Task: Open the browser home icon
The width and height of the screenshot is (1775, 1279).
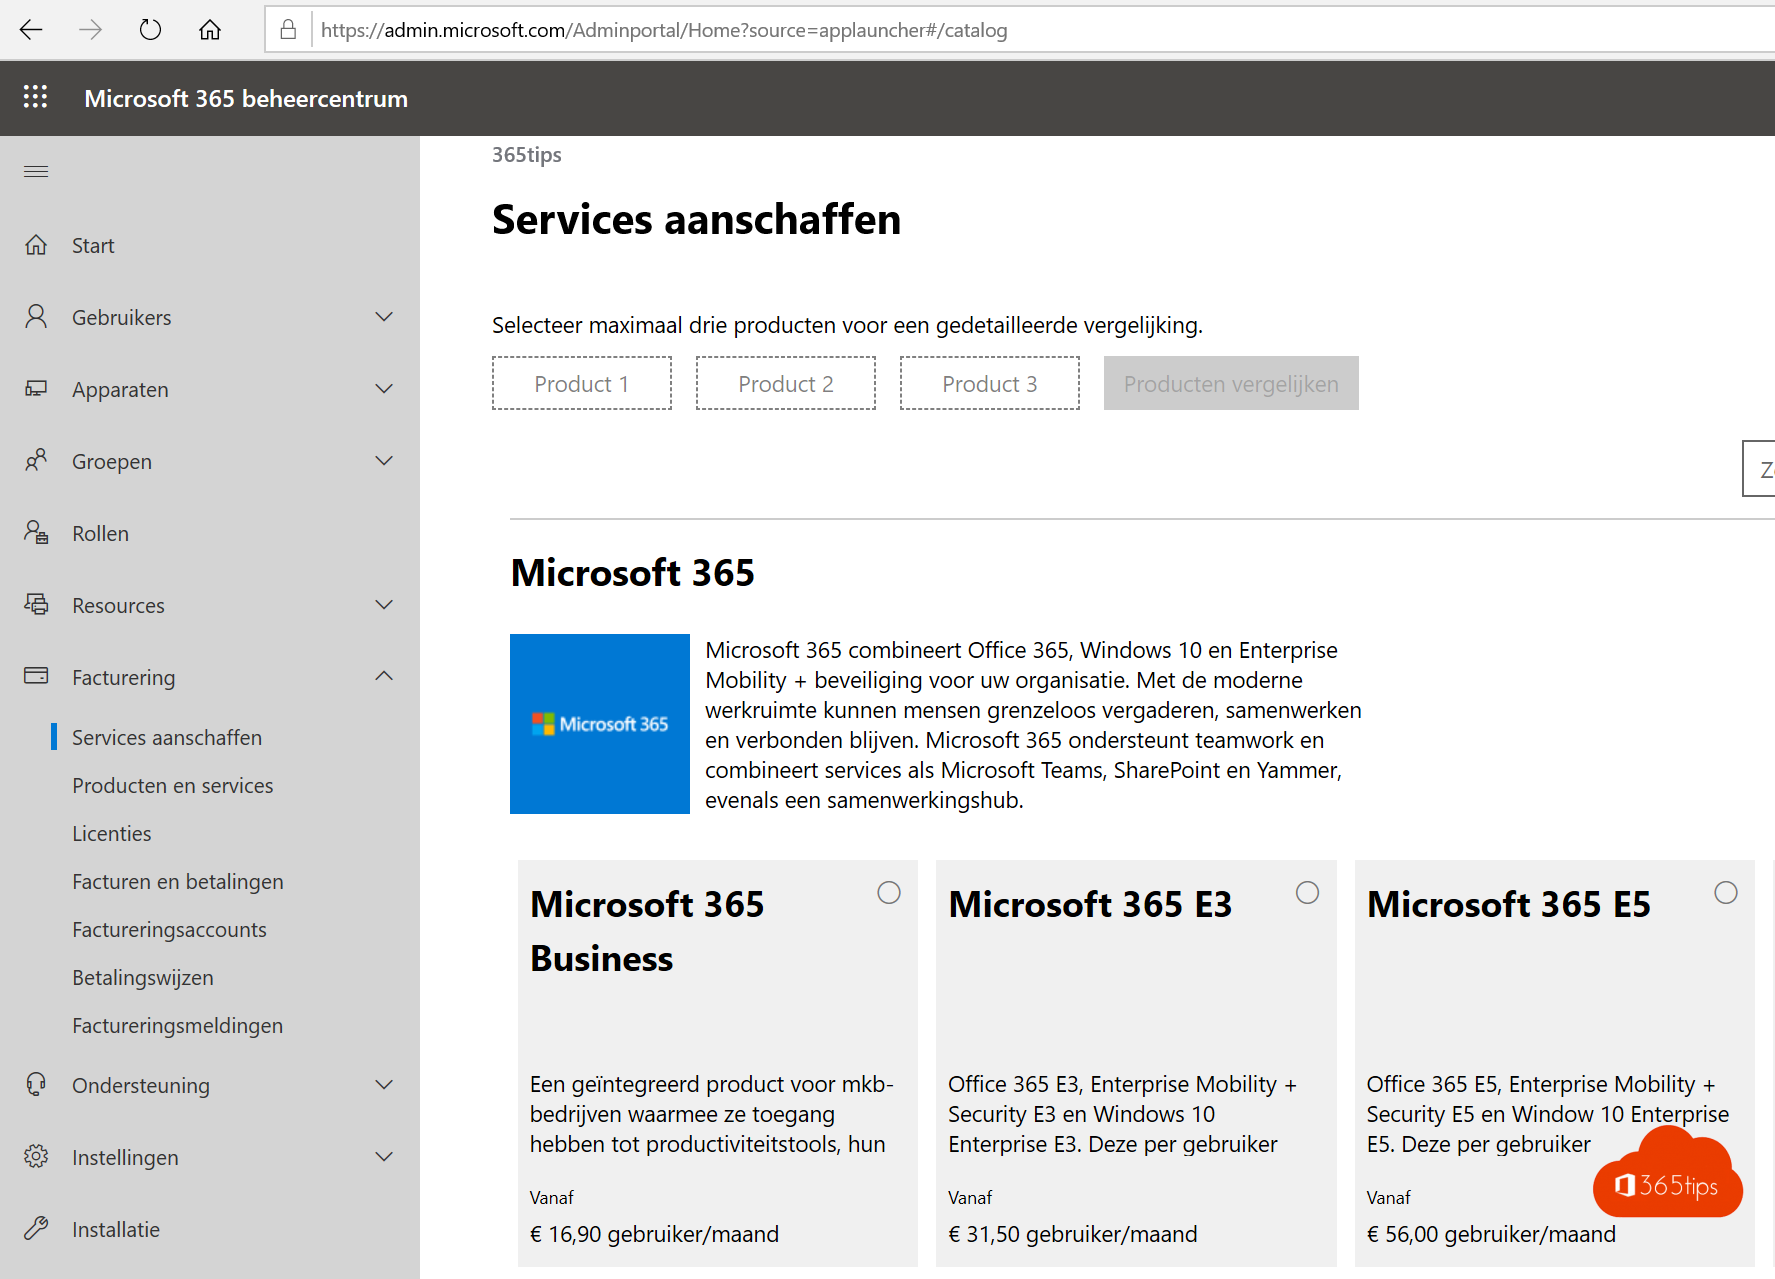Action: click(x=210, y=30)
